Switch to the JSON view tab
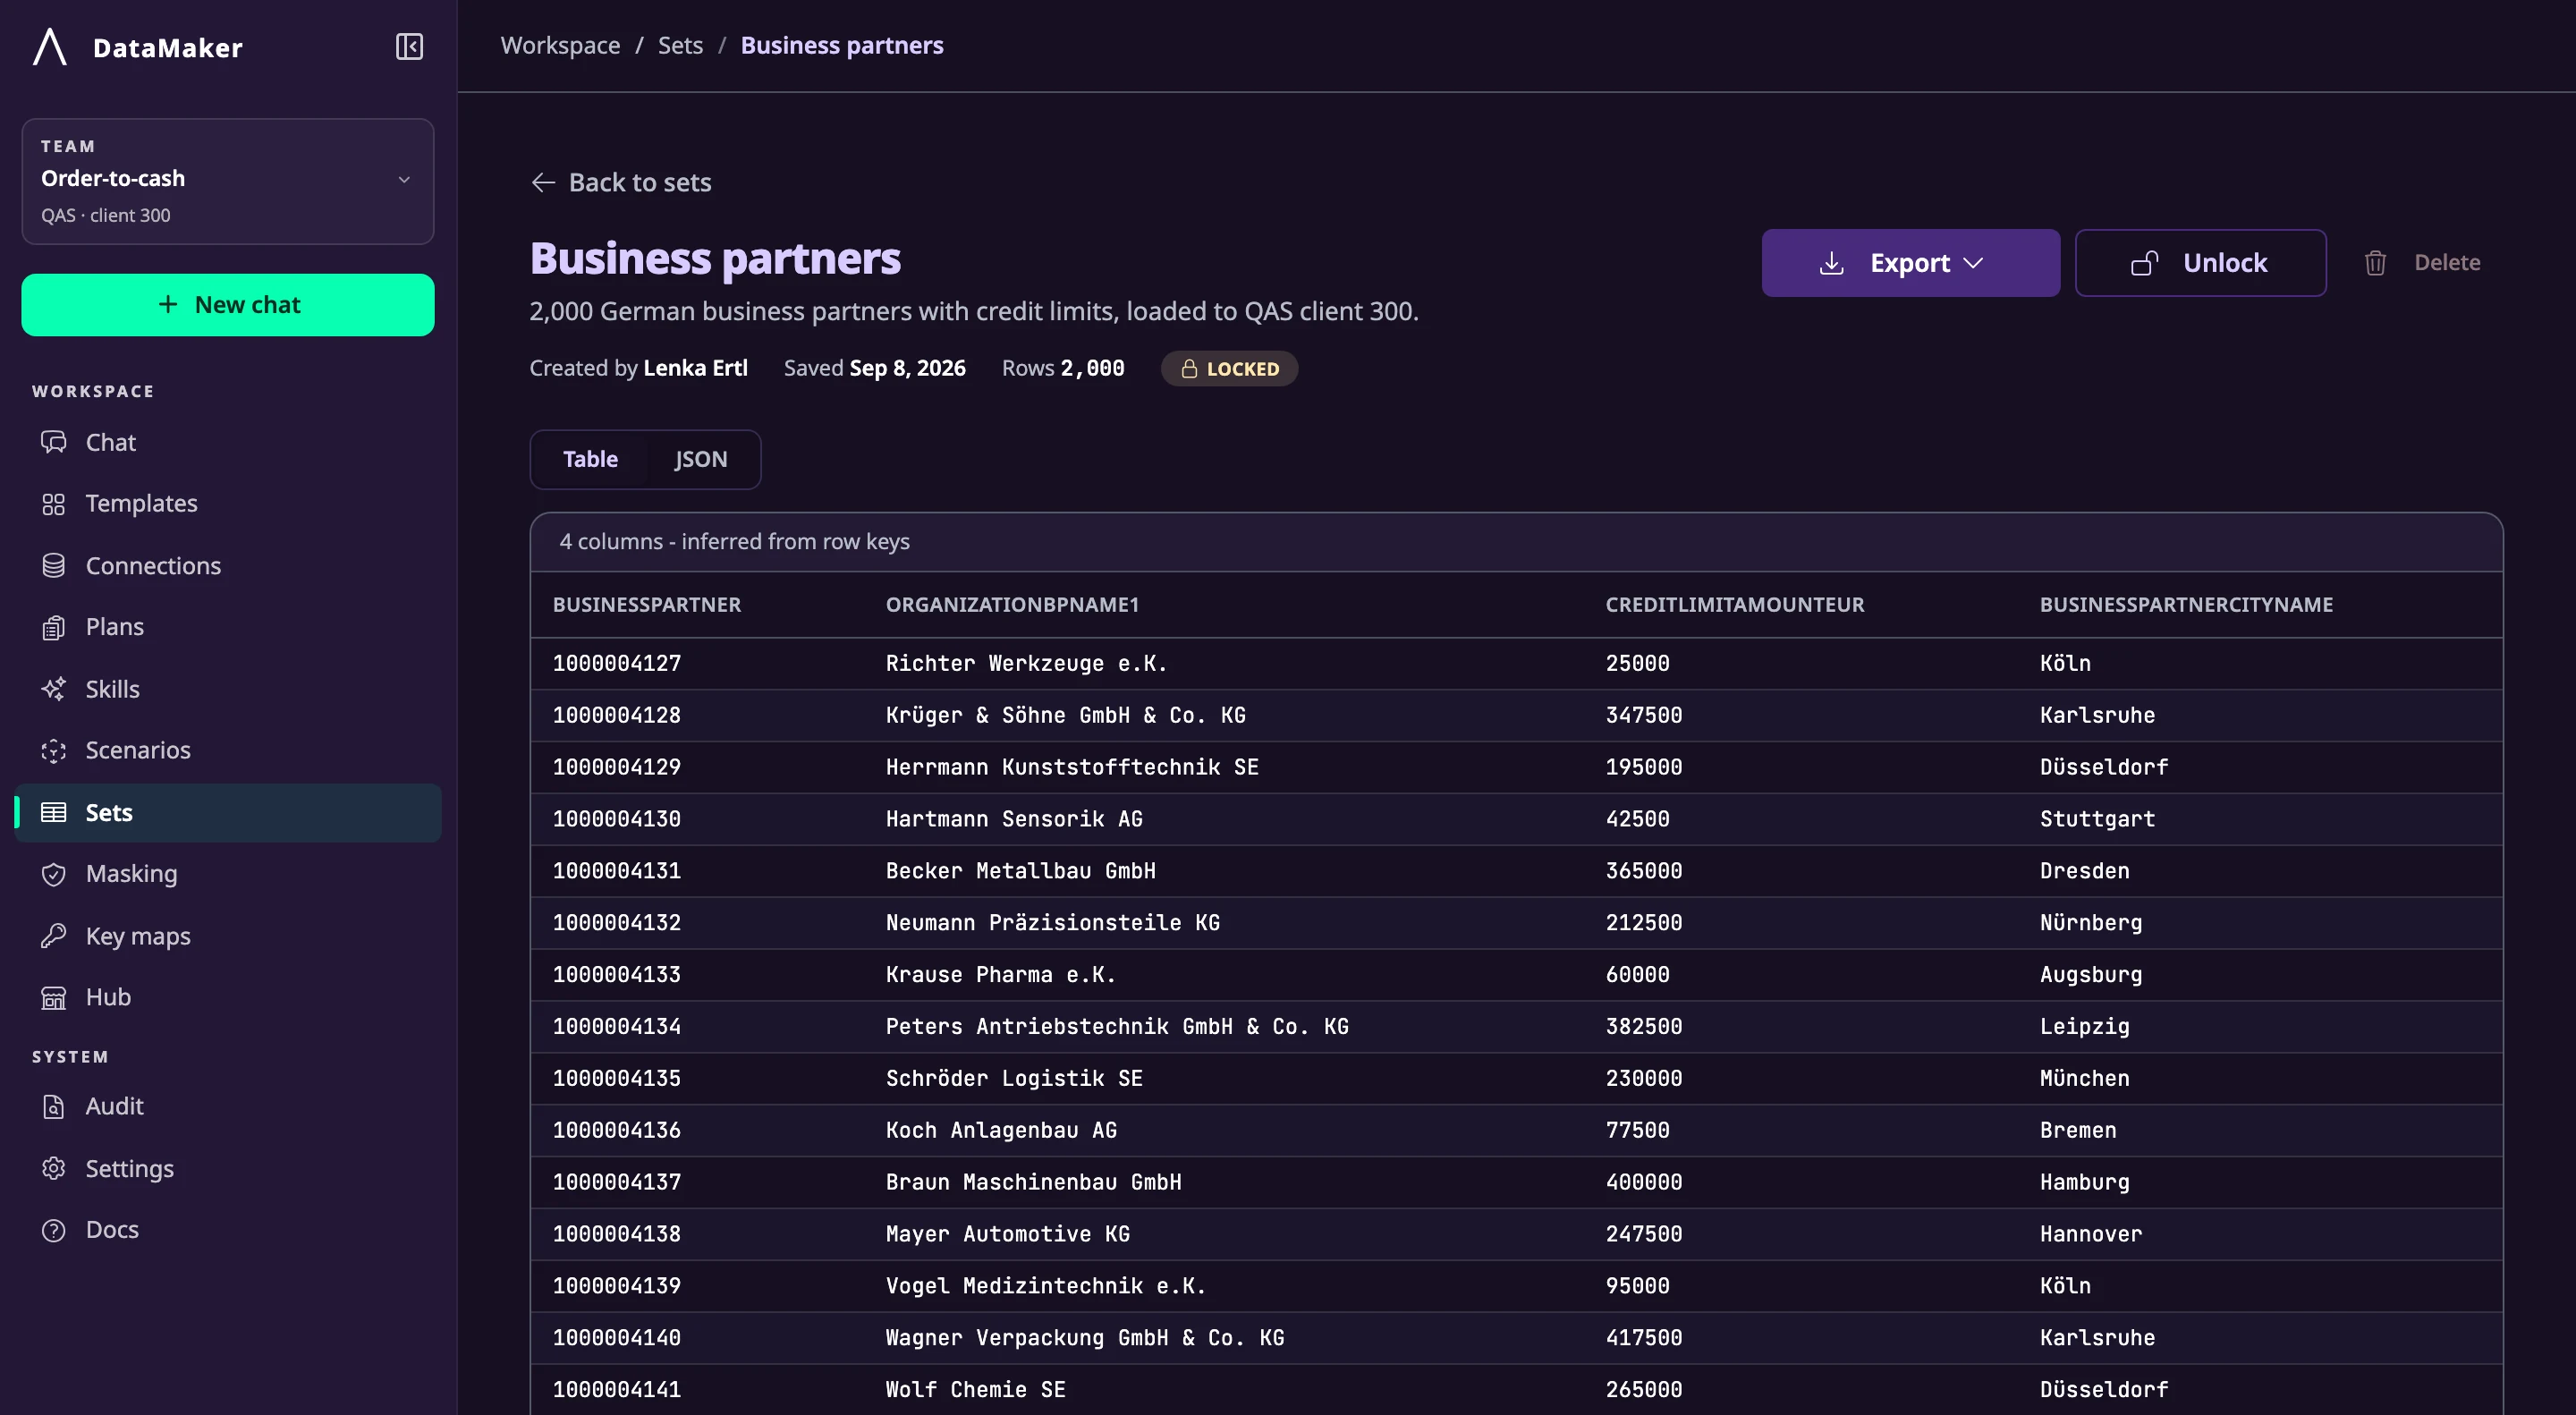 [700, 459]
